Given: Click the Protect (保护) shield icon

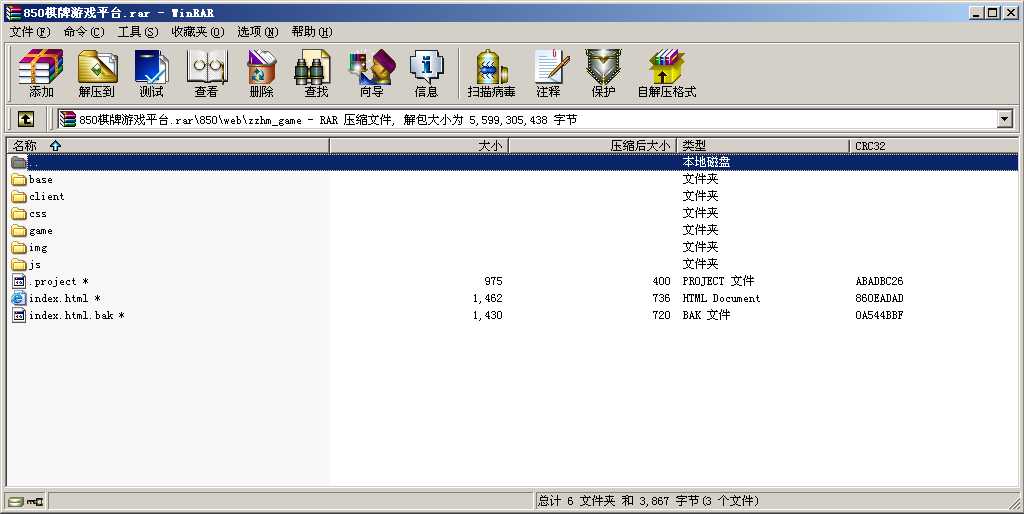Looking at the screenshot, I should click(603, 73).
